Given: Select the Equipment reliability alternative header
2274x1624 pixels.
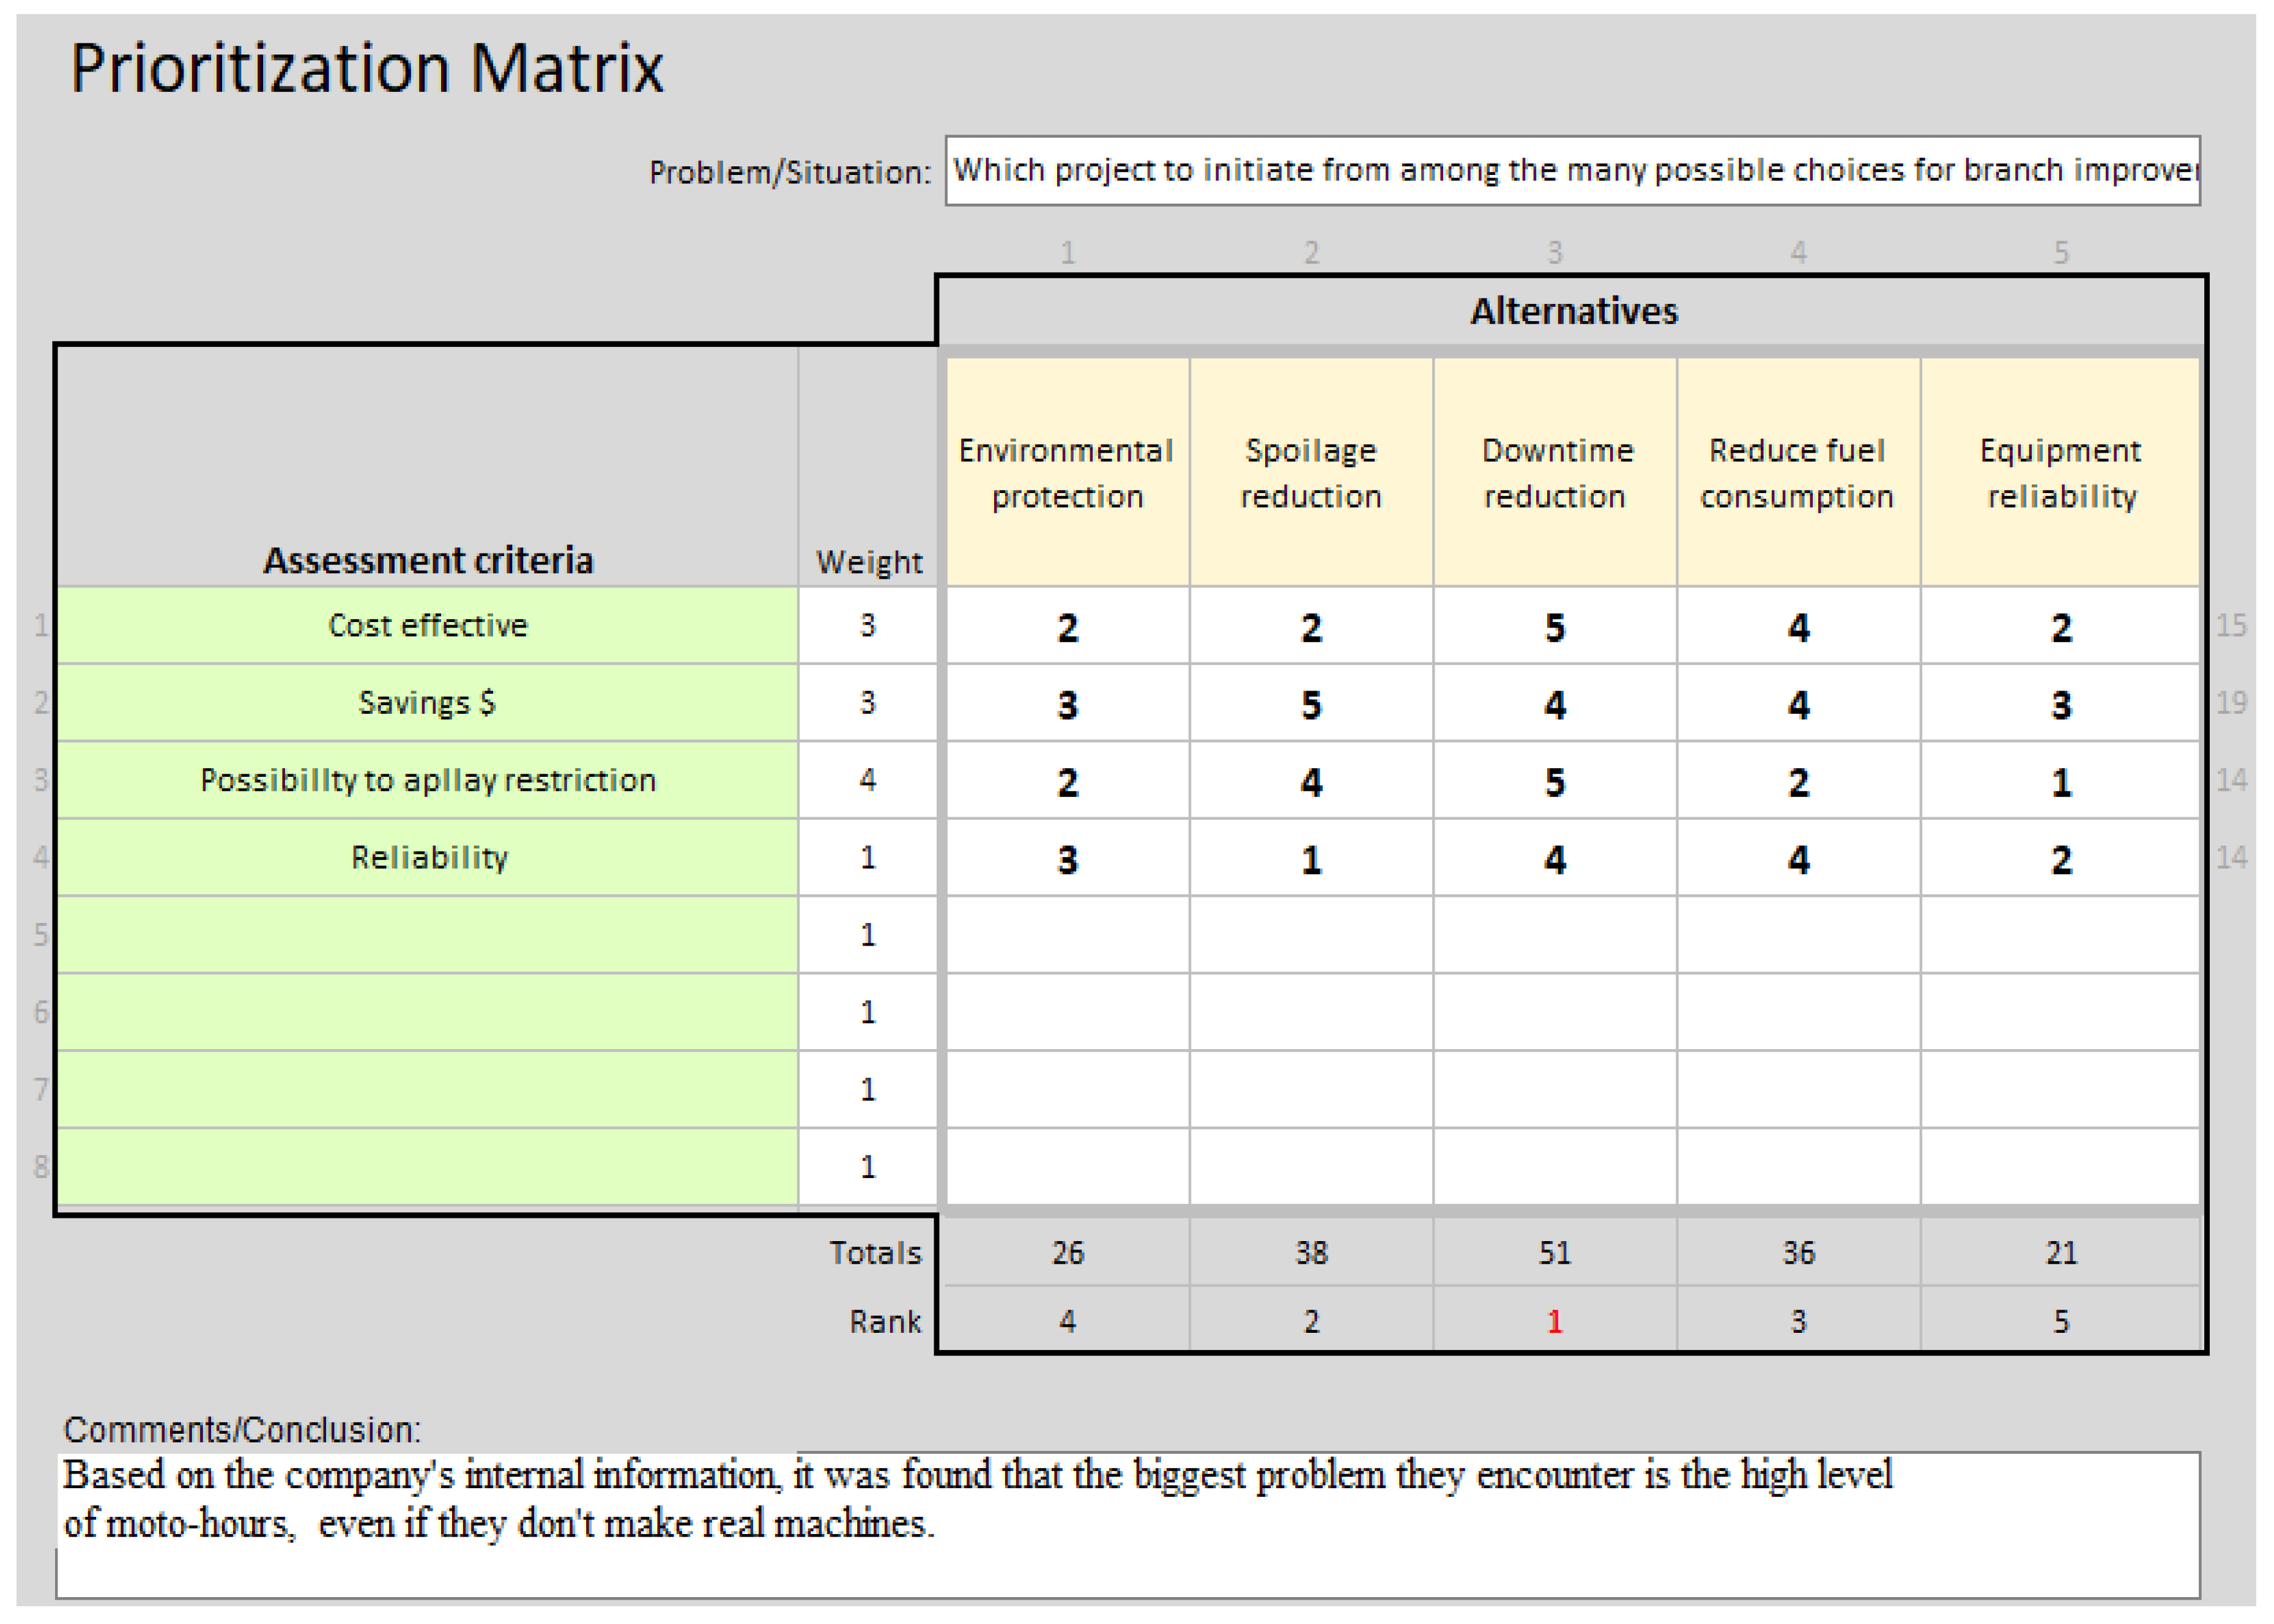Looking at the screenshot, I should 2060,472.
